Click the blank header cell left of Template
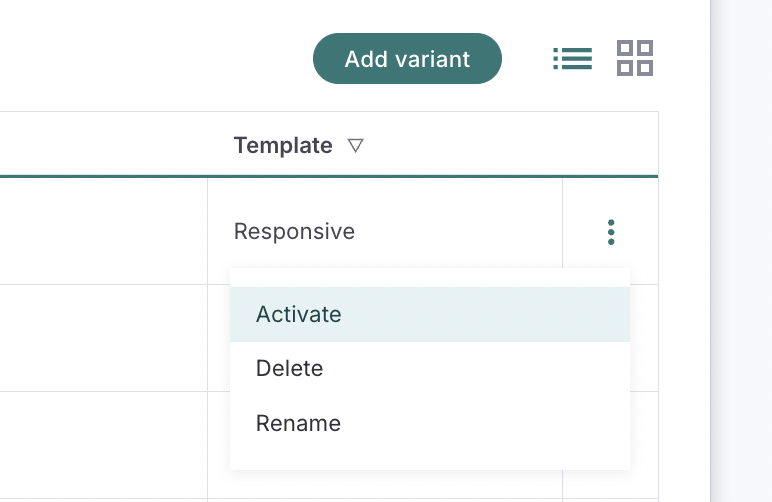772x502 pixels. [100, 146]
